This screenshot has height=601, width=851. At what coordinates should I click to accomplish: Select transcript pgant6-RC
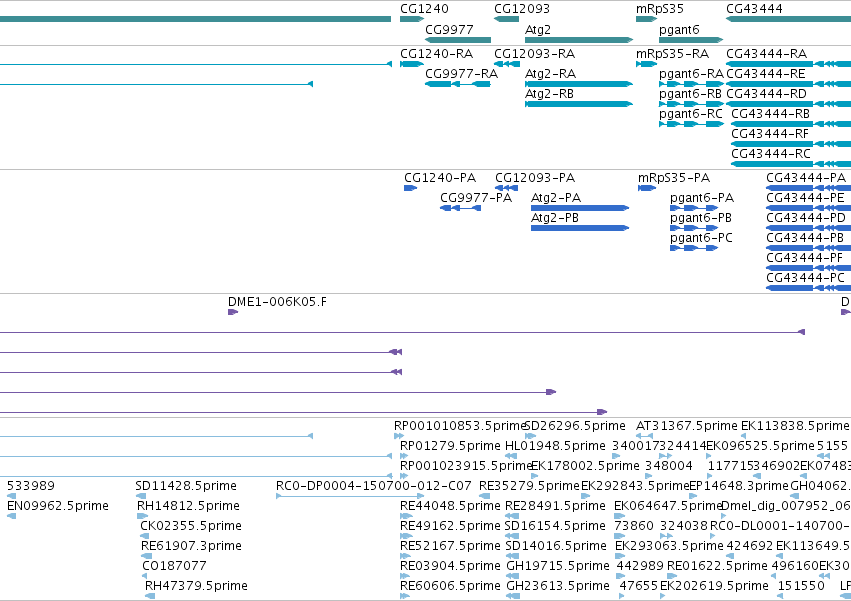pyautogui.click(x=691, y=124)
